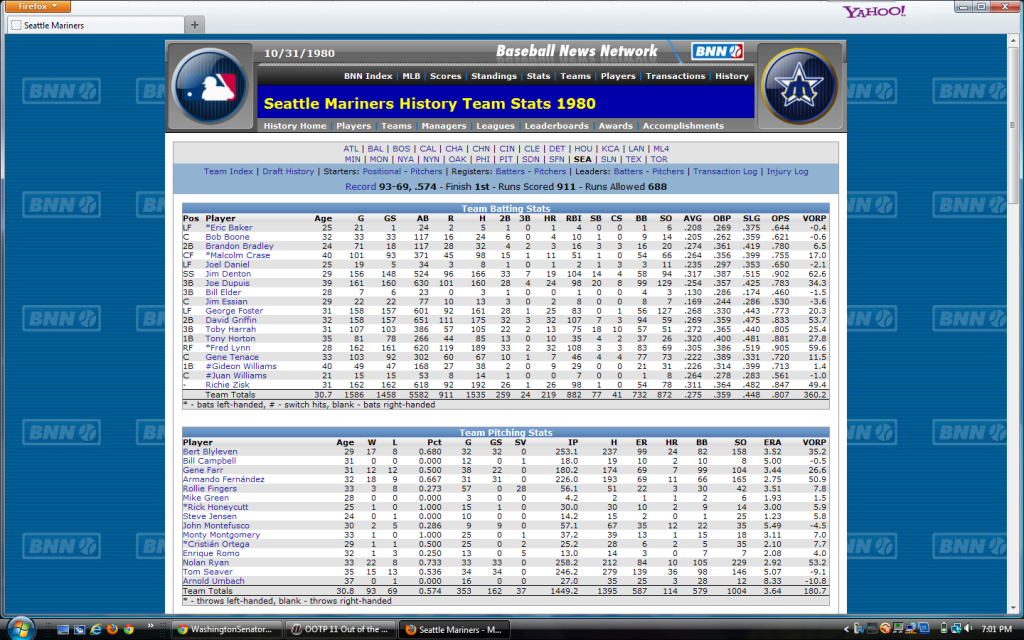Open George Foster's player page
The width and height of the screenshot is (1024, 640).
pyautogui.click(x=234, y=312)
